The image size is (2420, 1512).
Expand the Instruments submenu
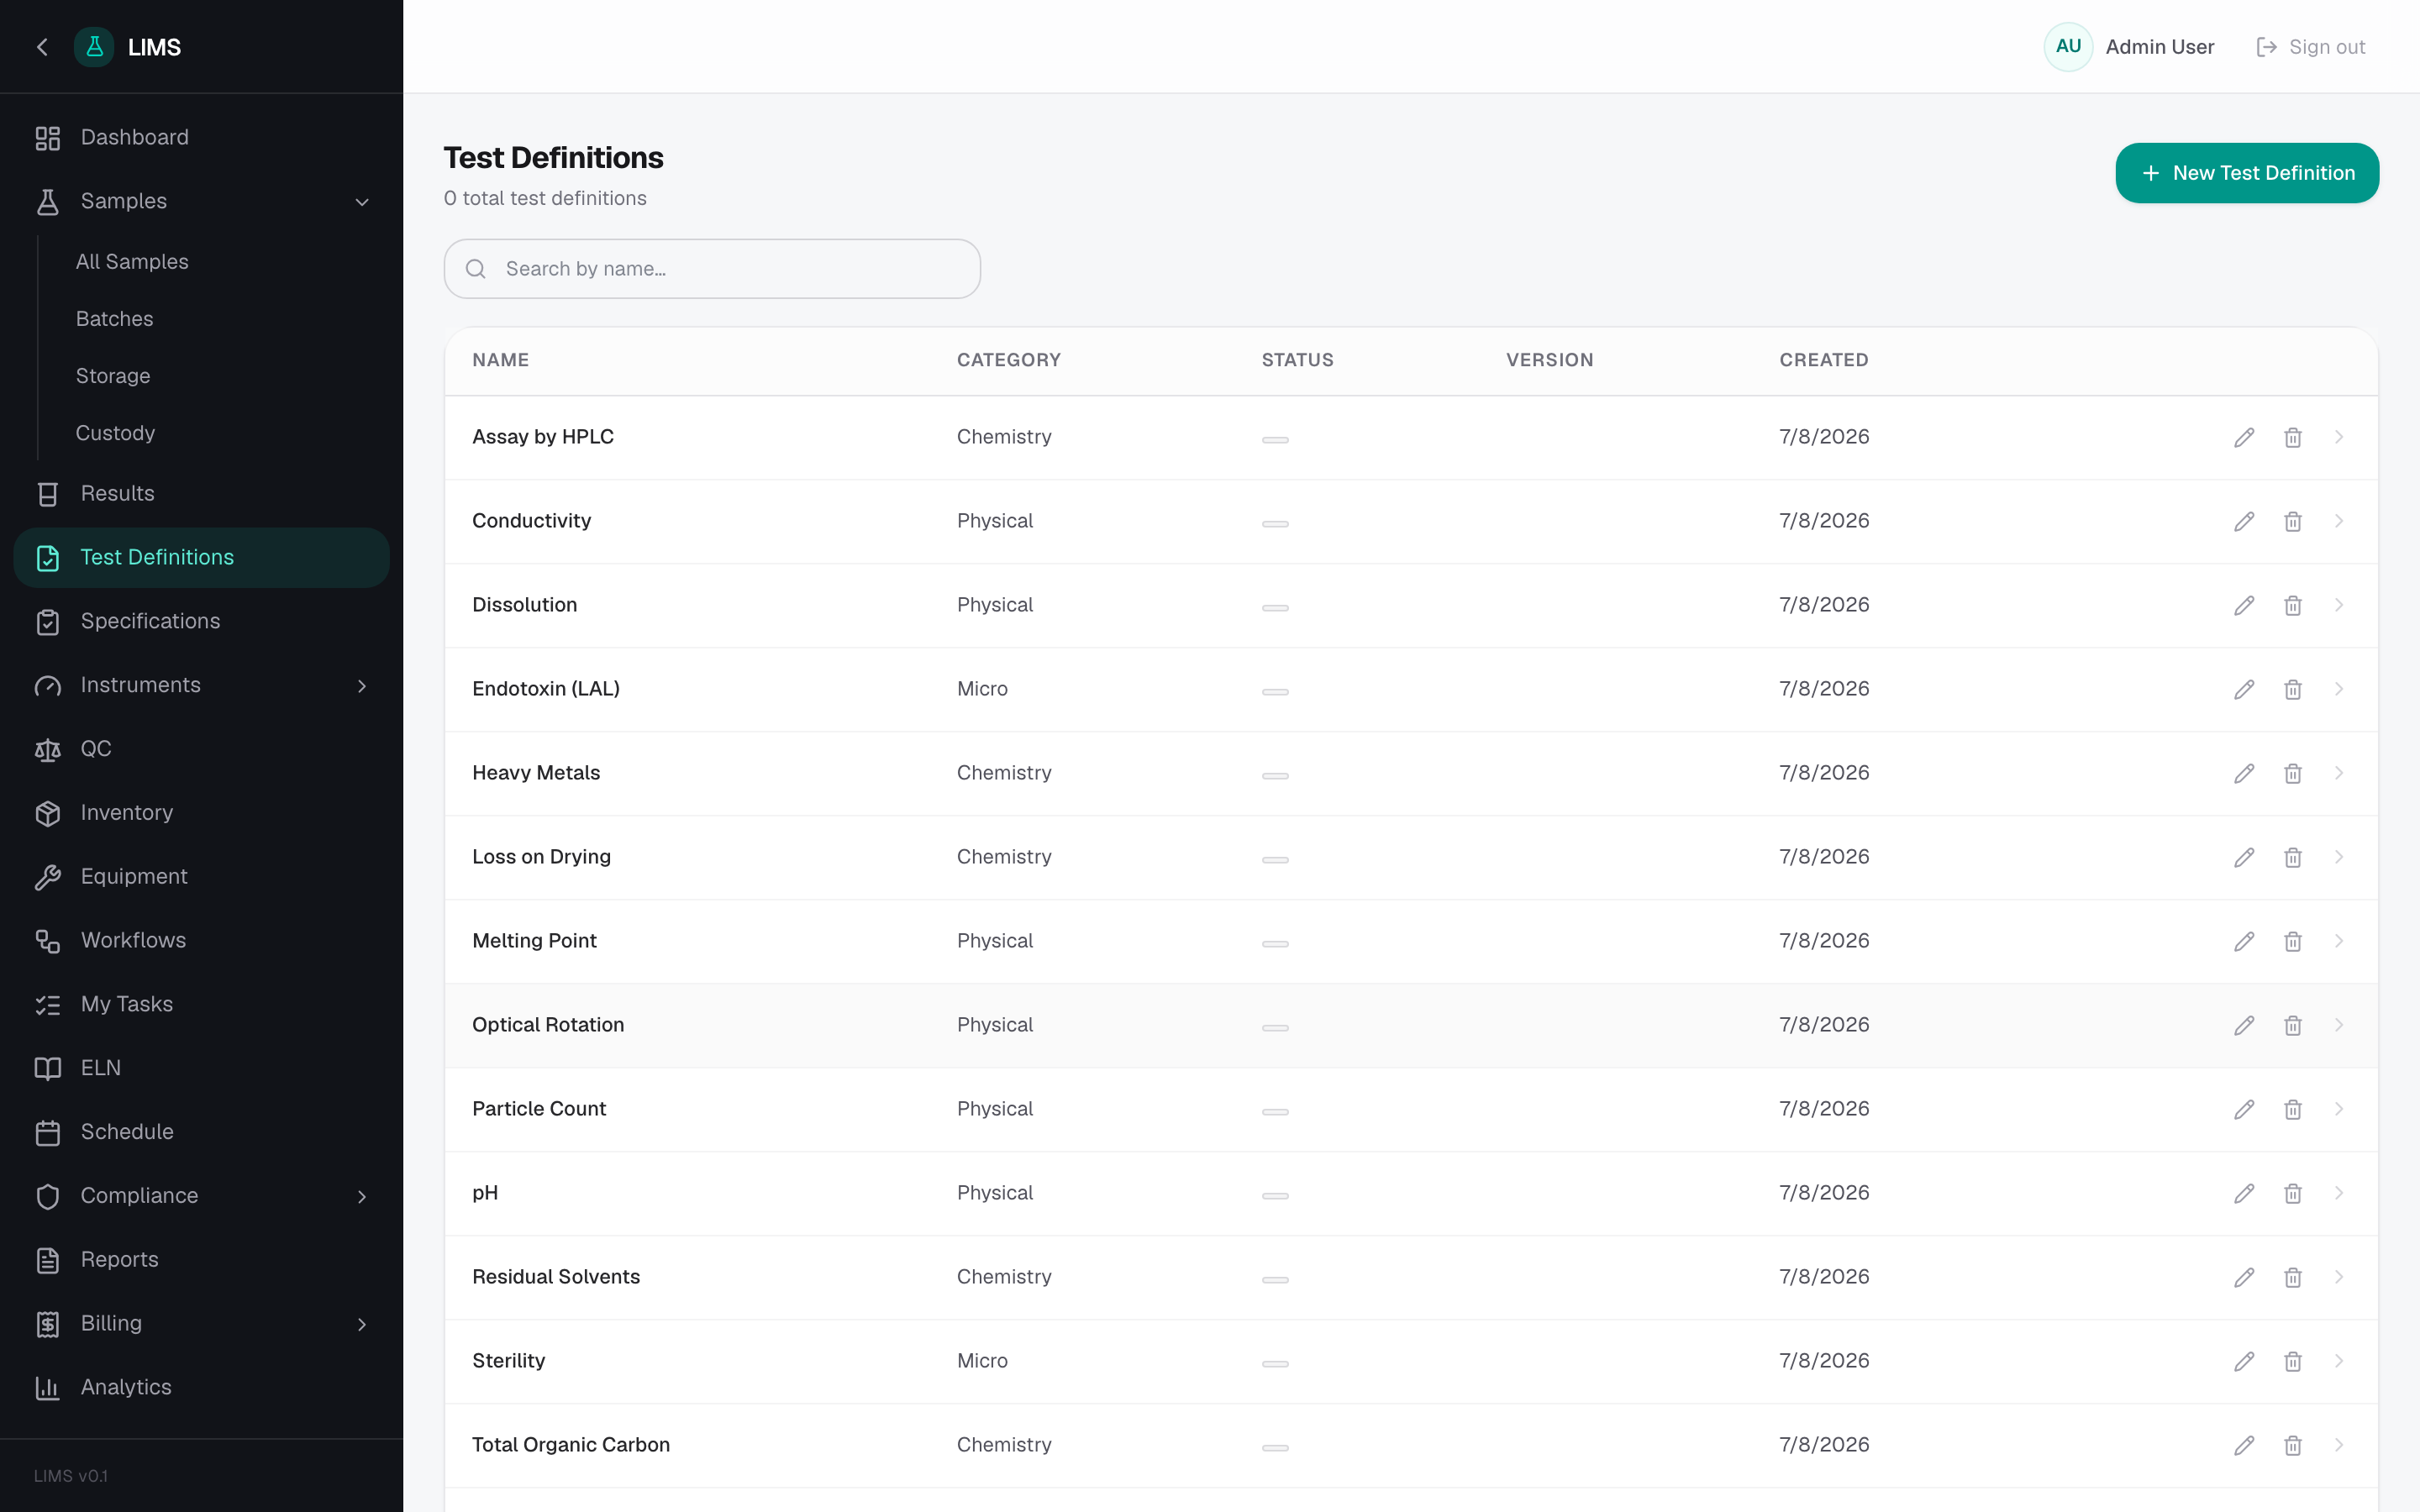[362, 686]
